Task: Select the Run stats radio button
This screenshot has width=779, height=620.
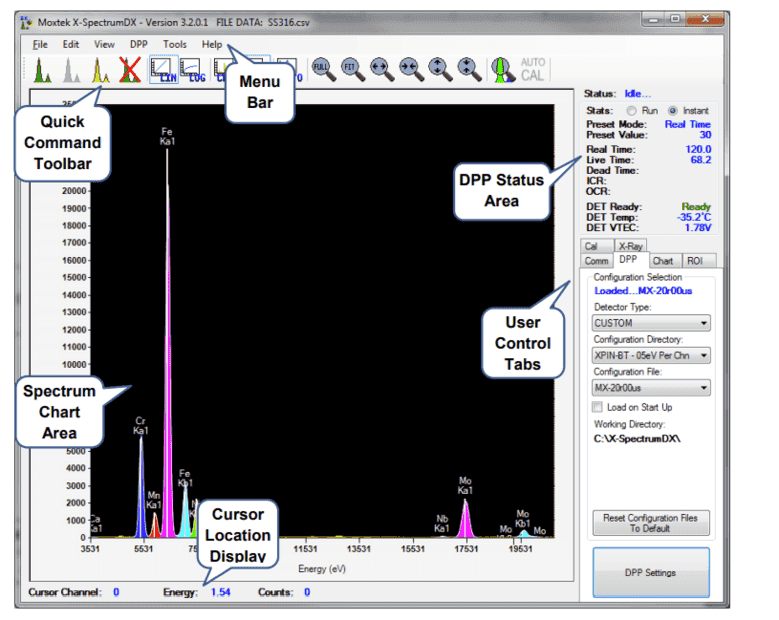Action: tap(631, 111)
